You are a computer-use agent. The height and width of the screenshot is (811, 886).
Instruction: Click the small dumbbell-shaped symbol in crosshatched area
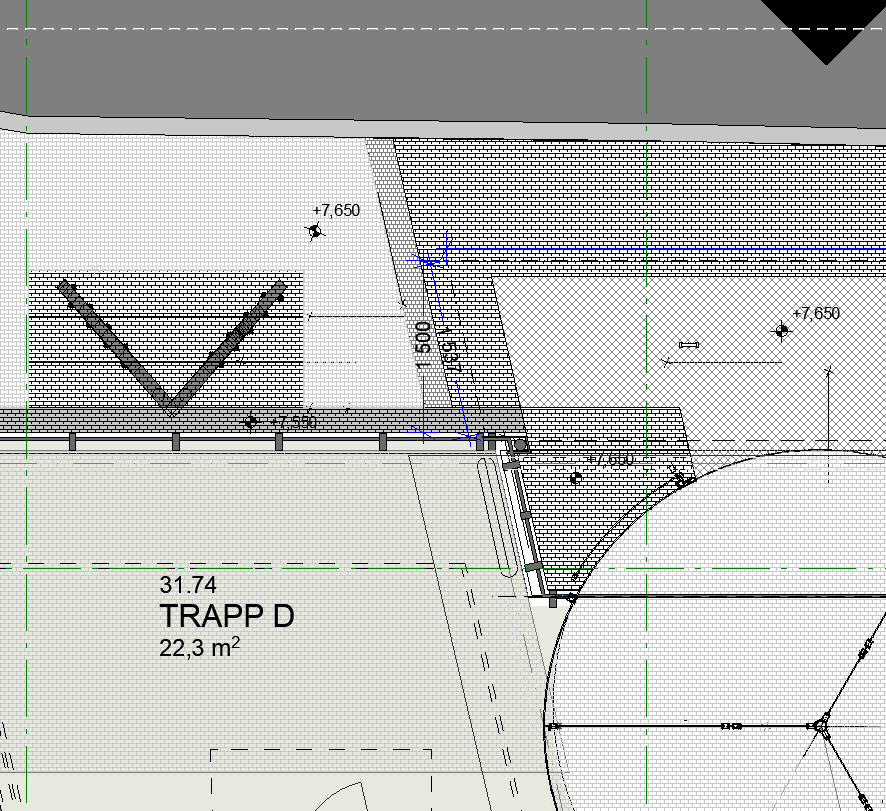[x=688, y=345]
